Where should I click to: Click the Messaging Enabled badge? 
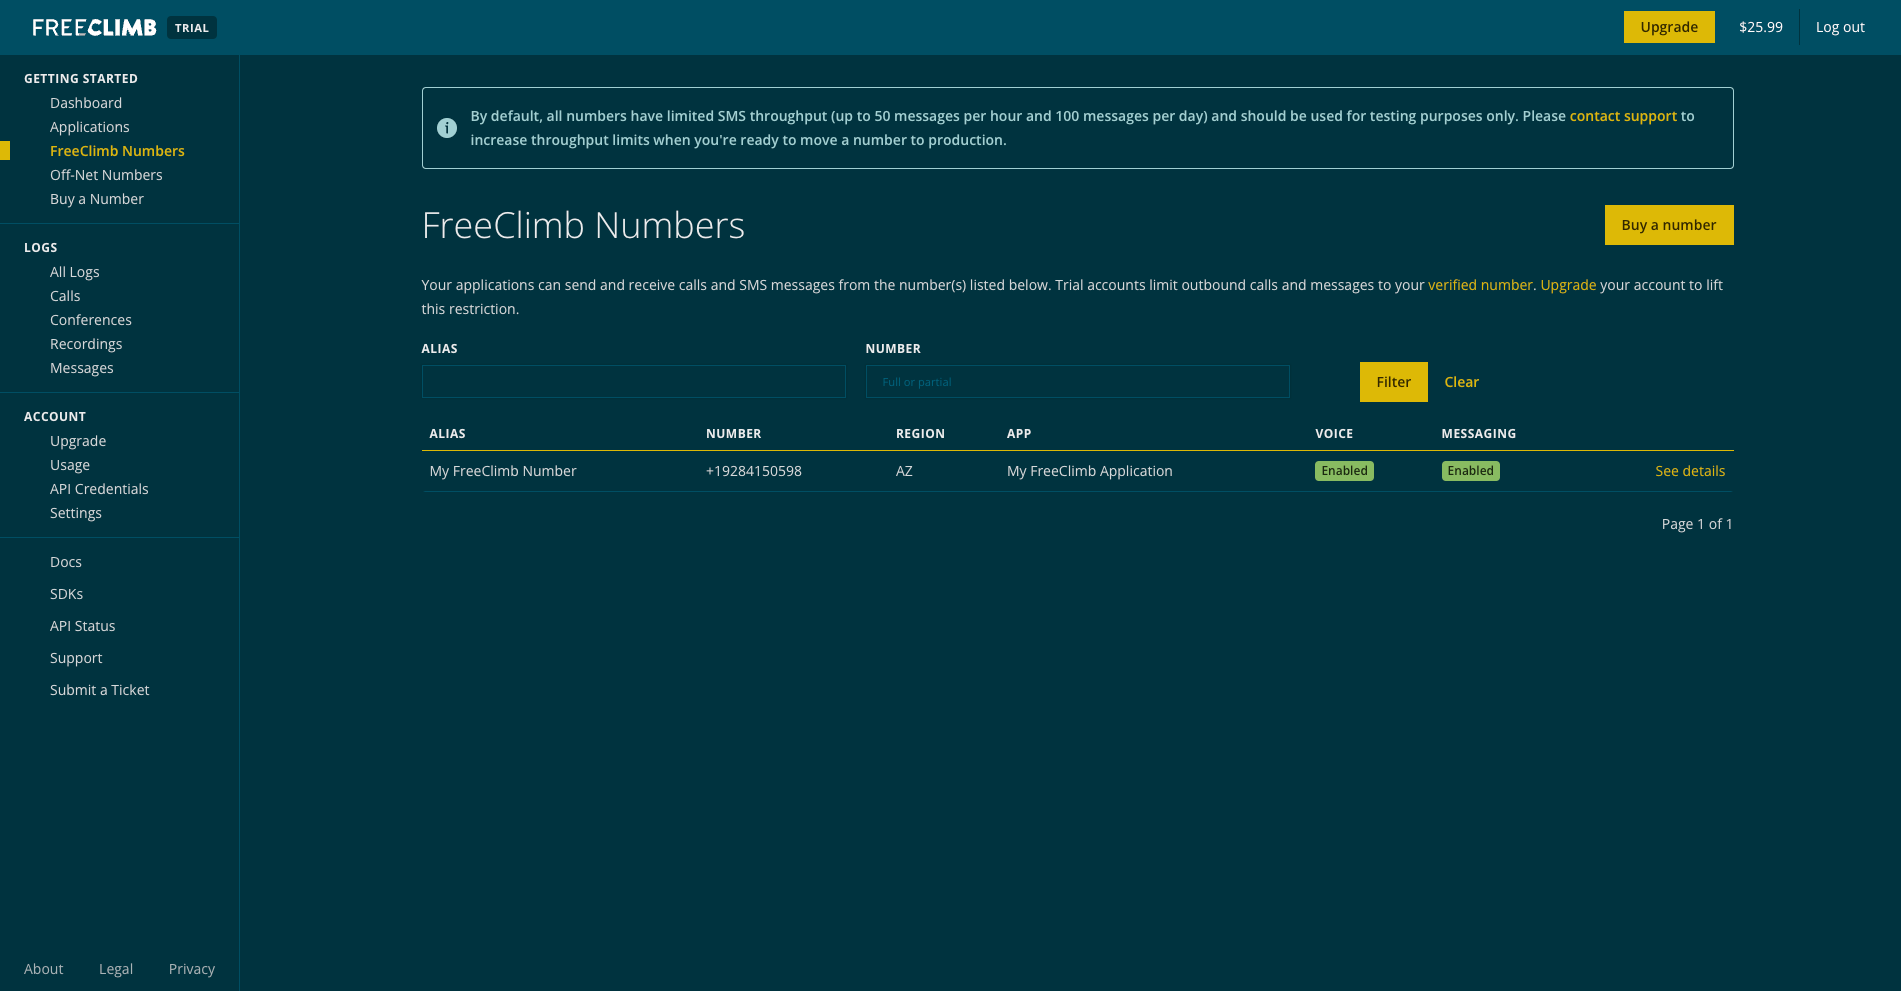pos(1470,471)
